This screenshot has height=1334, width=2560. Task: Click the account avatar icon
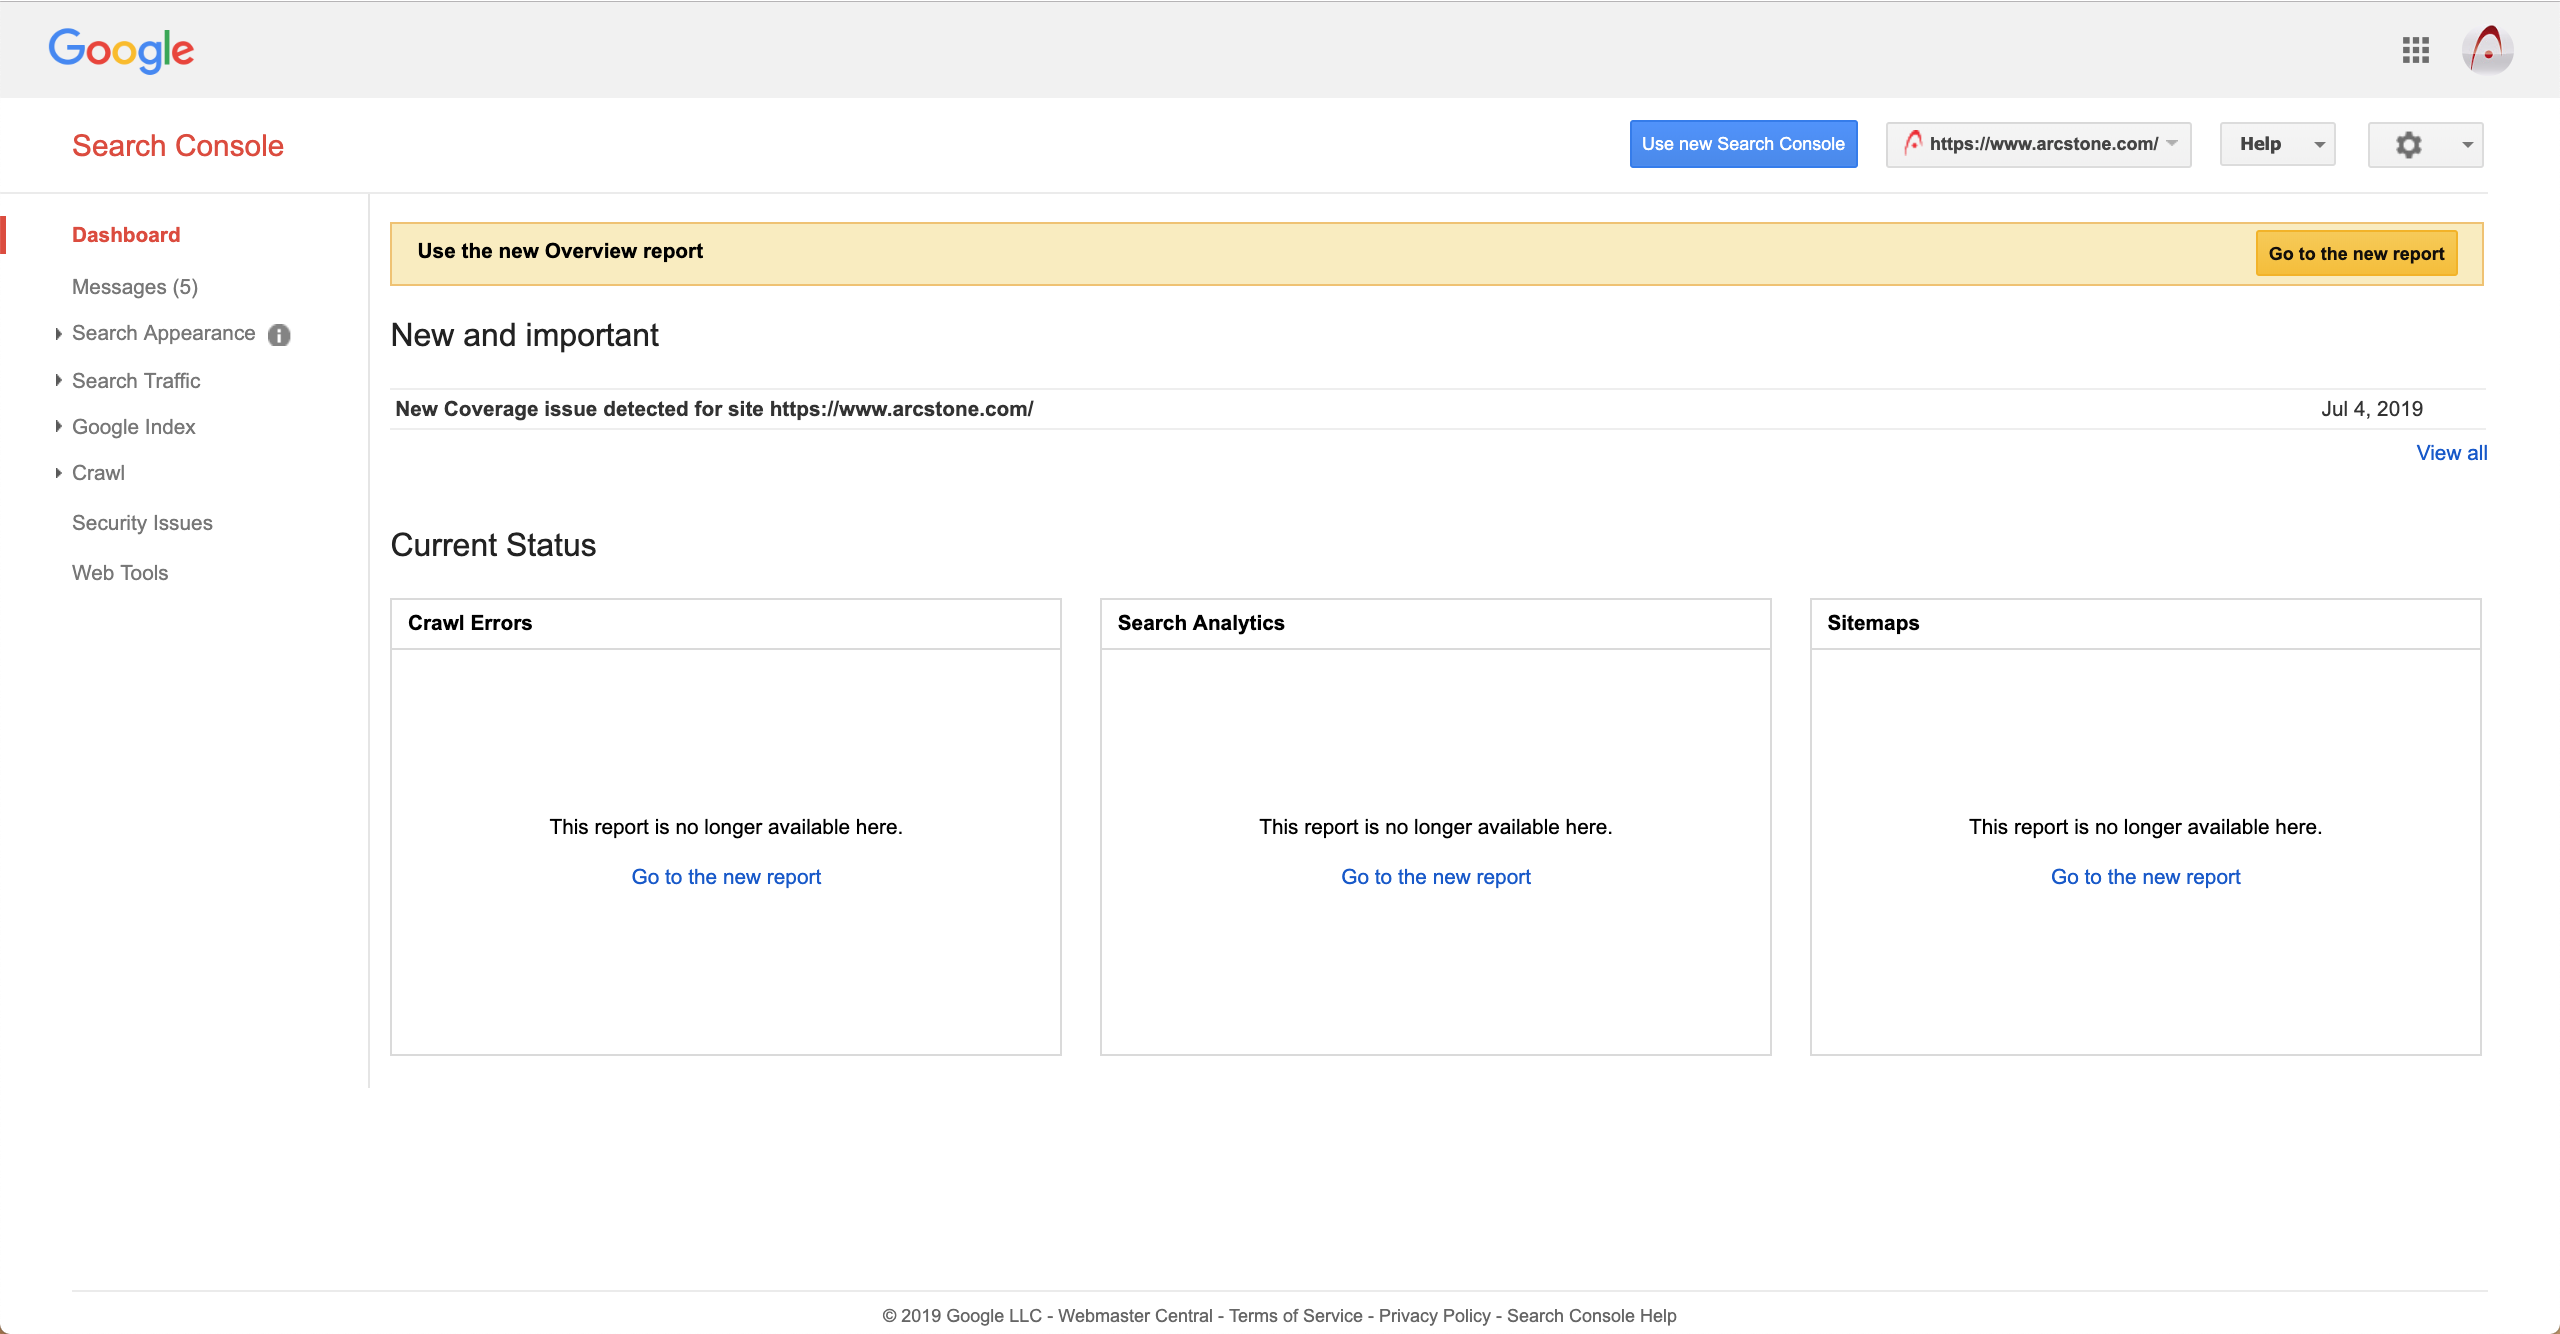point(2487,50)
